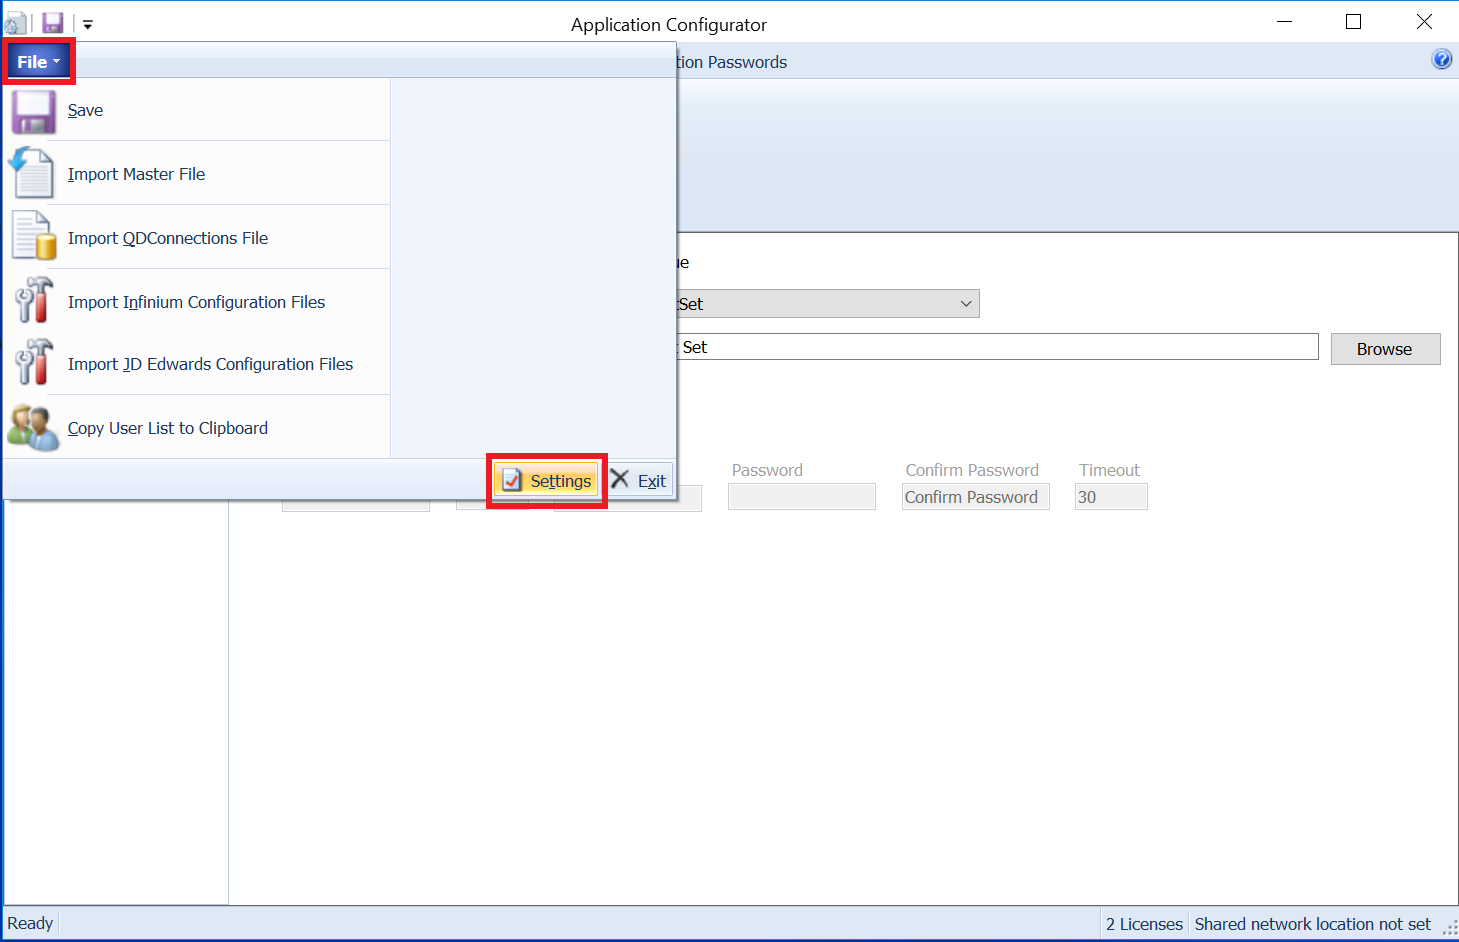1459x942 pixels.
Task: Open the File menu button
Action: tap(38, 62)
